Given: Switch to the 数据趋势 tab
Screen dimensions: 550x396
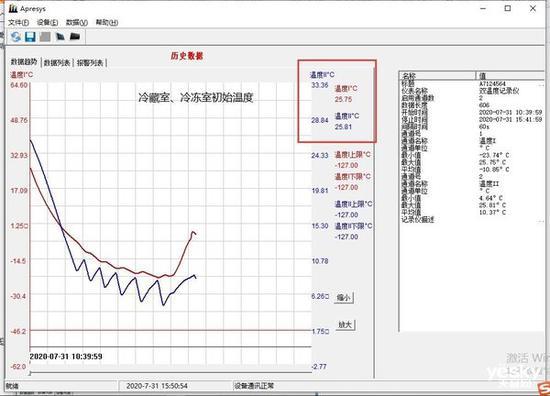Looking at the screenshot, I should tap(24, 62).
